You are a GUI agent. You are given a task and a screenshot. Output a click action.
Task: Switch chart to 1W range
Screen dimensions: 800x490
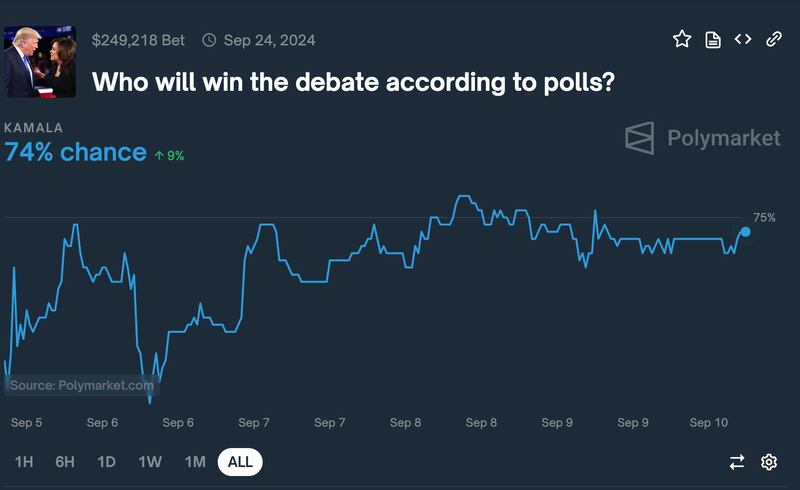tap(150, 462)
